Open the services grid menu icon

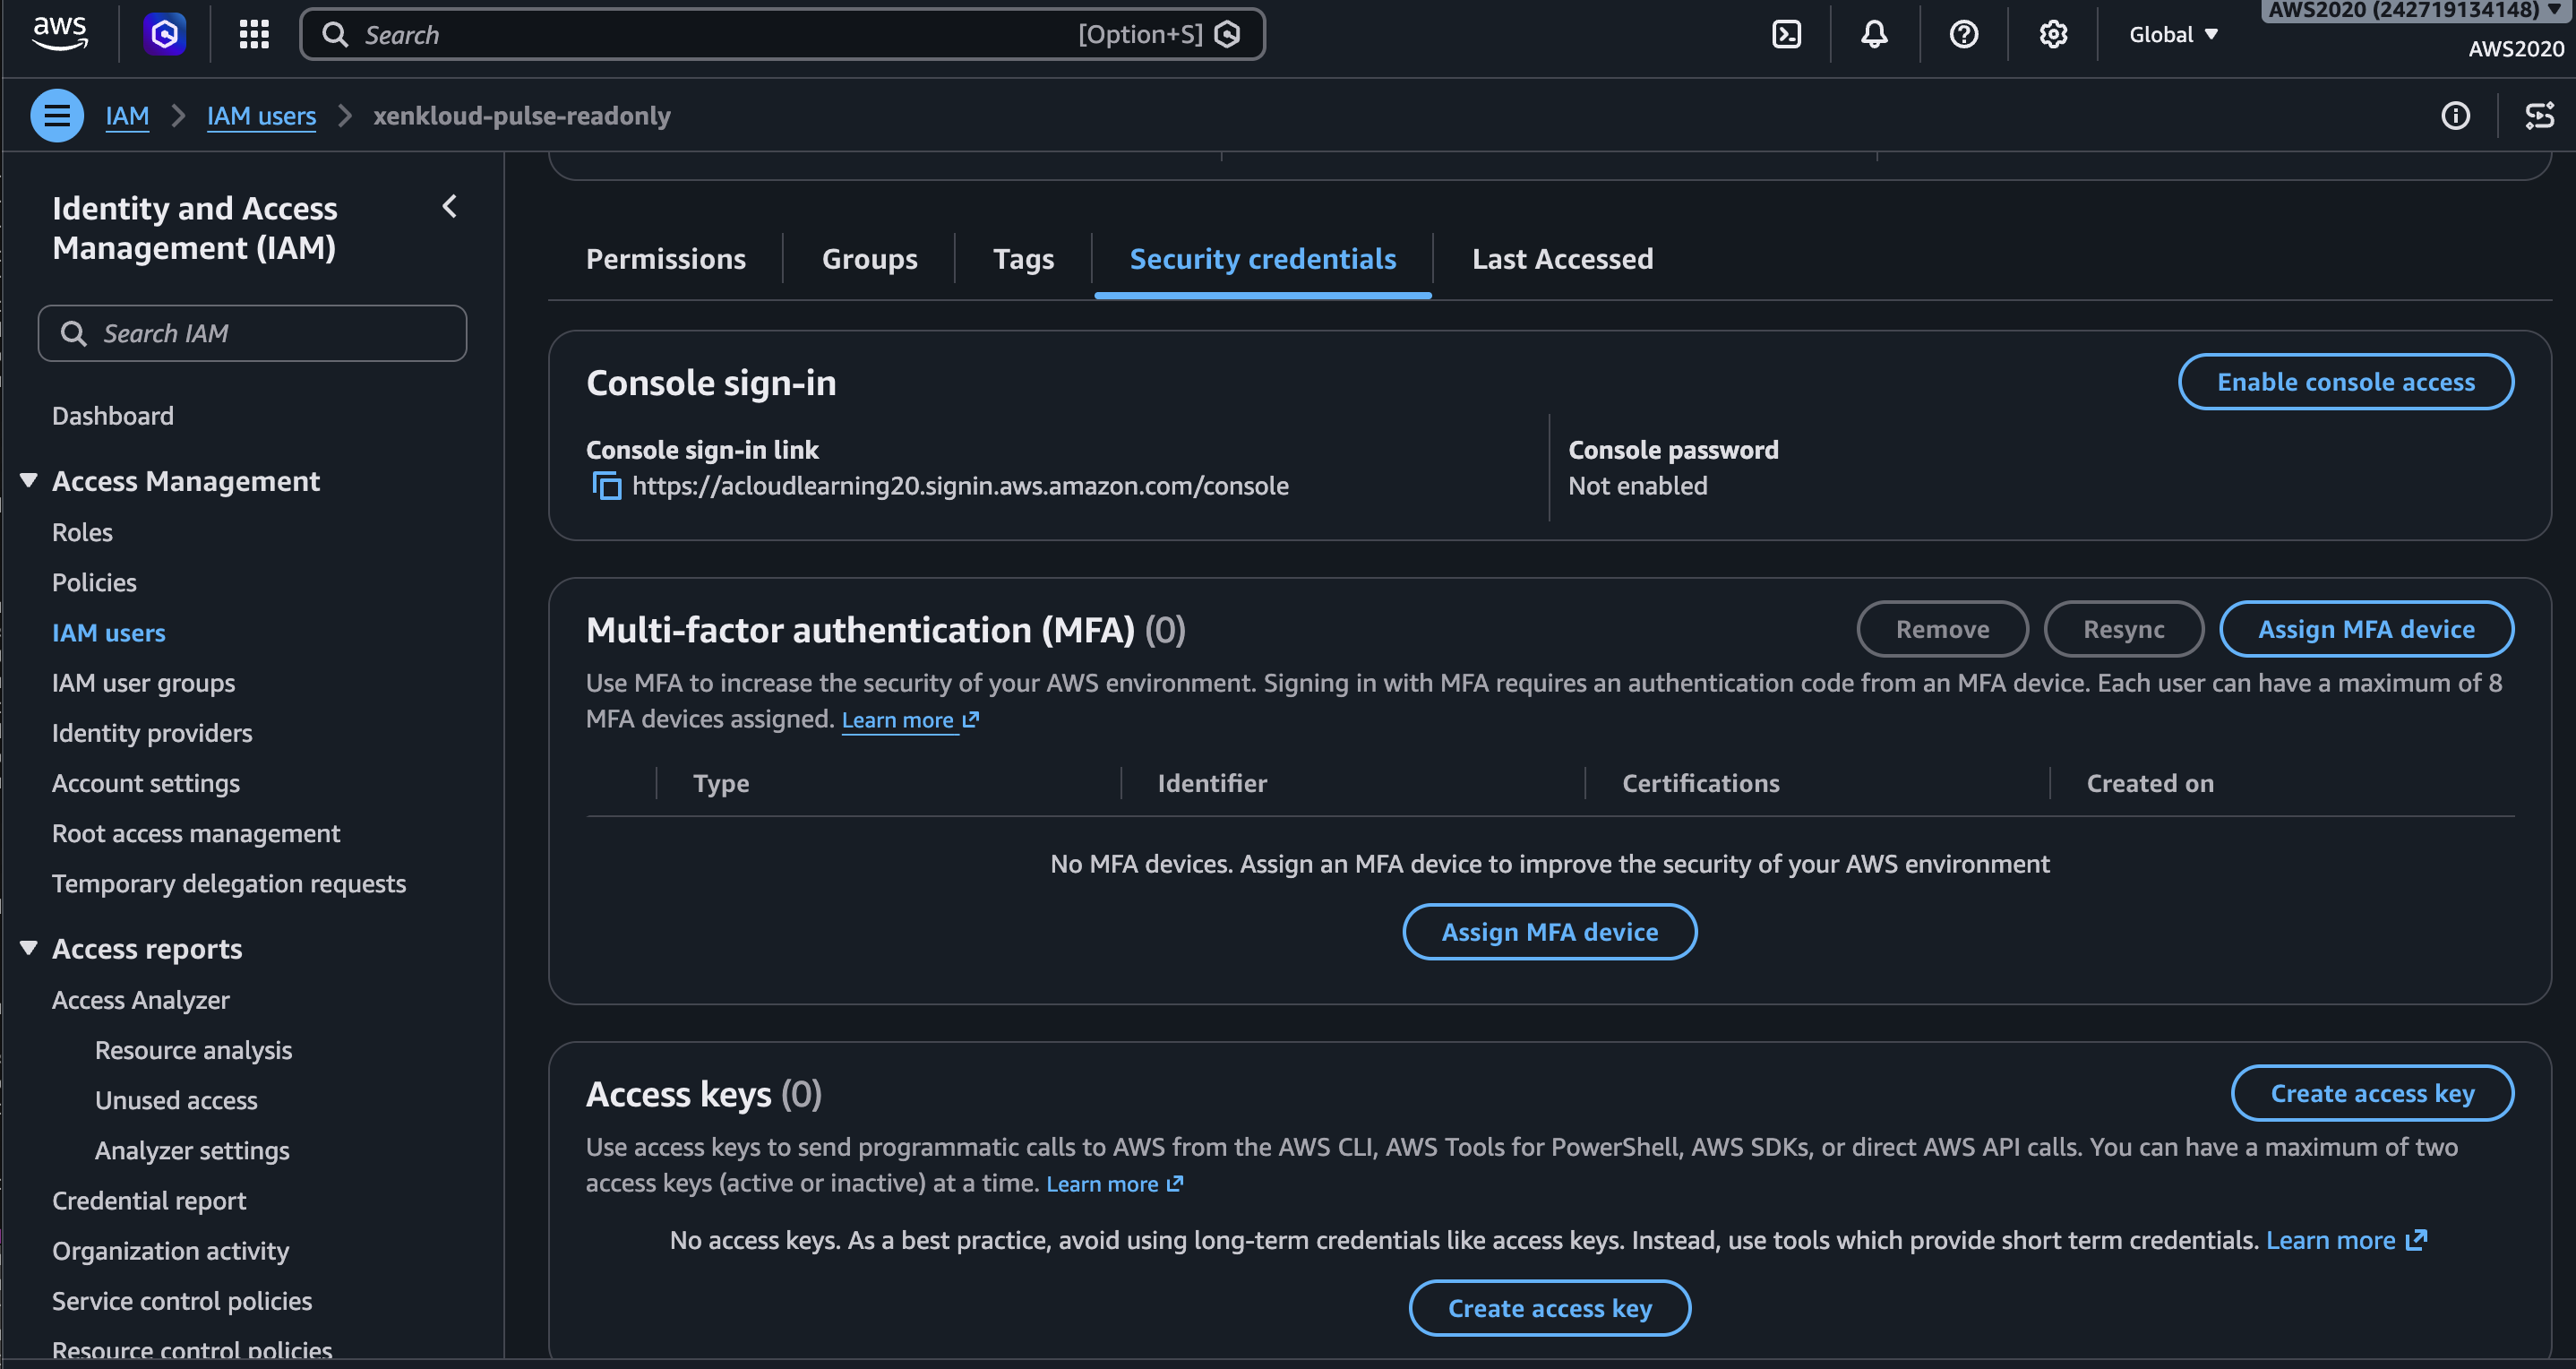coord(254,34)
